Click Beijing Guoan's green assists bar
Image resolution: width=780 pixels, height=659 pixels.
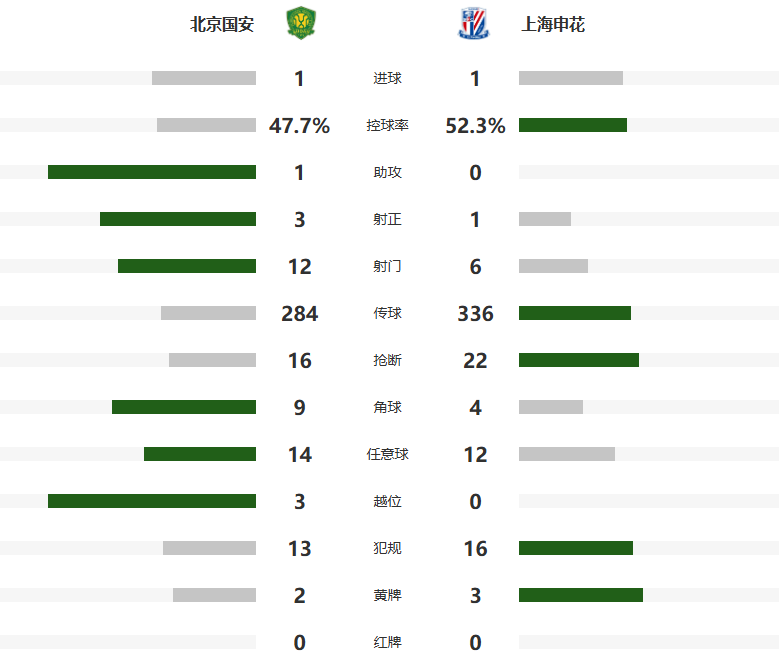point(152,172)
